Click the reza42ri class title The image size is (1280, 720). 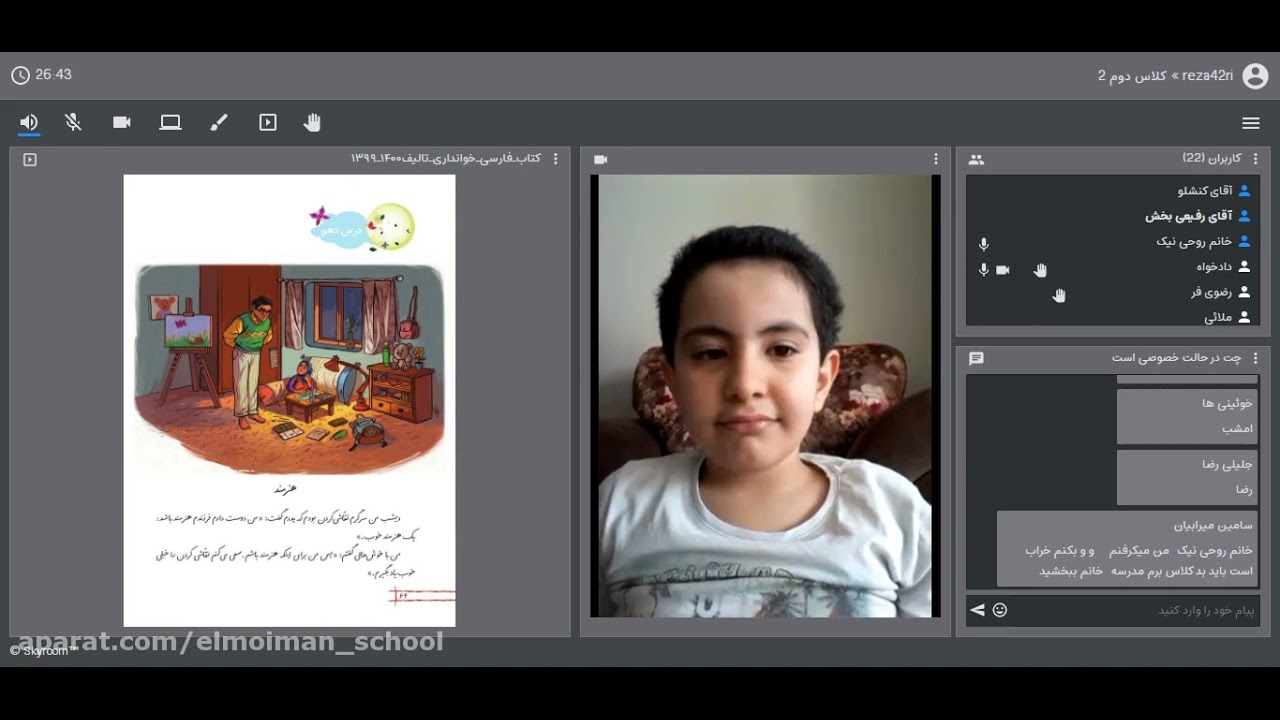[x=1165, y=76]
